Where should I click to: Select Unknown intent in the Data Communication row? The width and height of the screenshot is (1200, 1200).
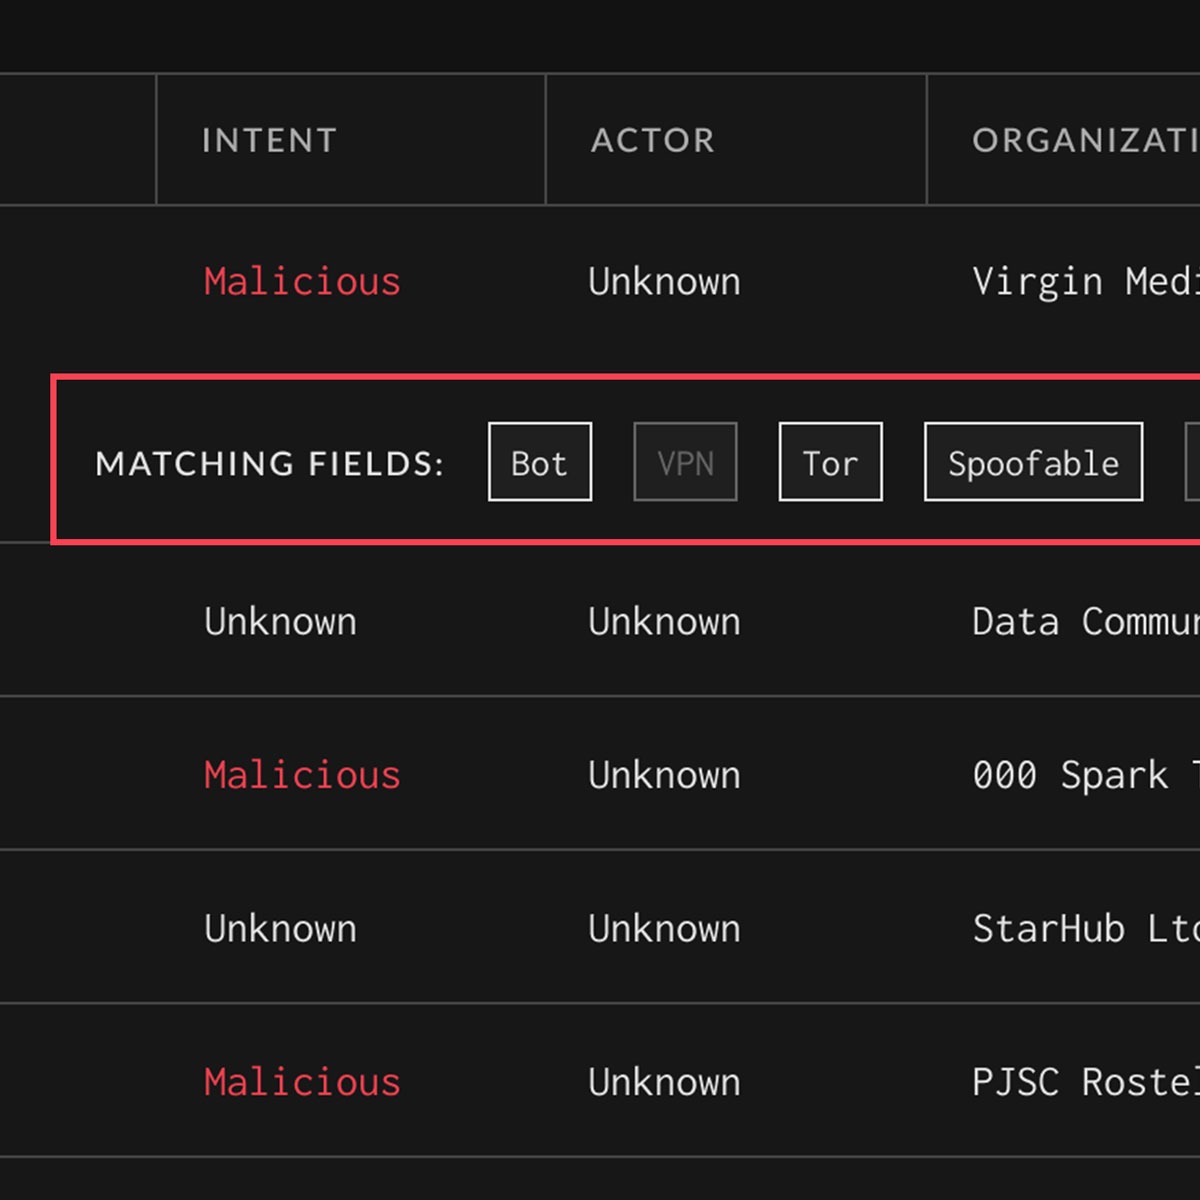(x=280, y=622)
